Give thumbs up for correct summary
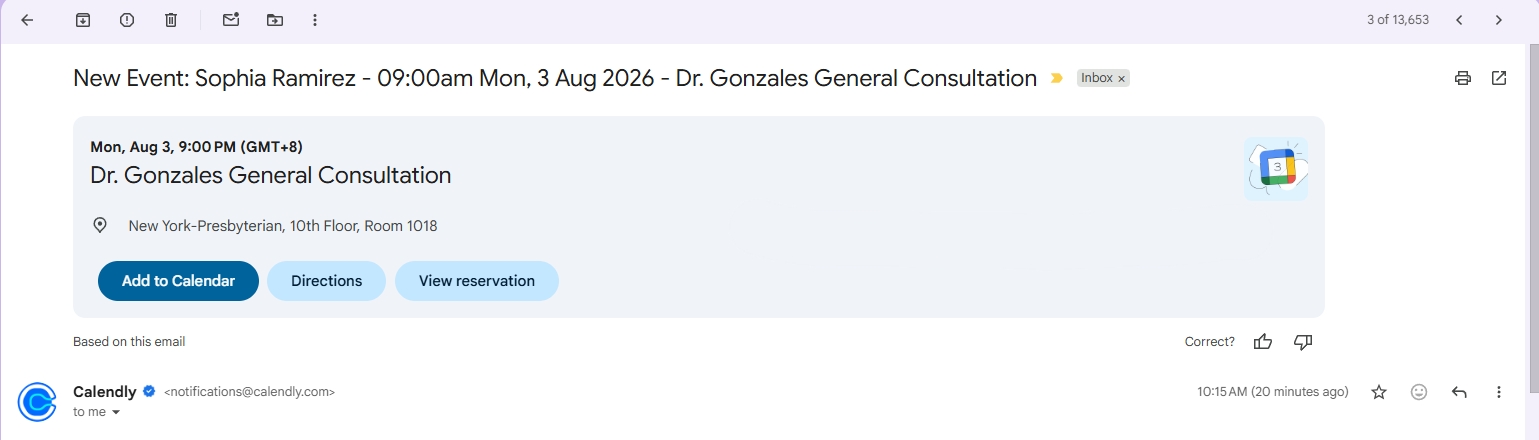The image size is (1539, 440). tap(1263, 342)
